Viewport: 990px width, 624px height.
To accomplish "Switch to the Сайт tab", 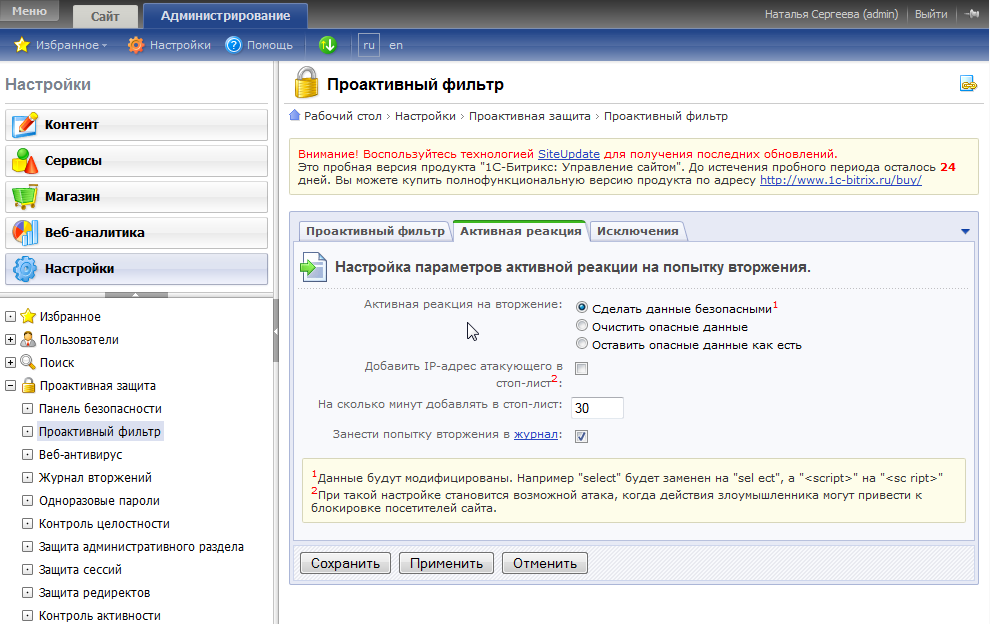I will tap(105, 16).
